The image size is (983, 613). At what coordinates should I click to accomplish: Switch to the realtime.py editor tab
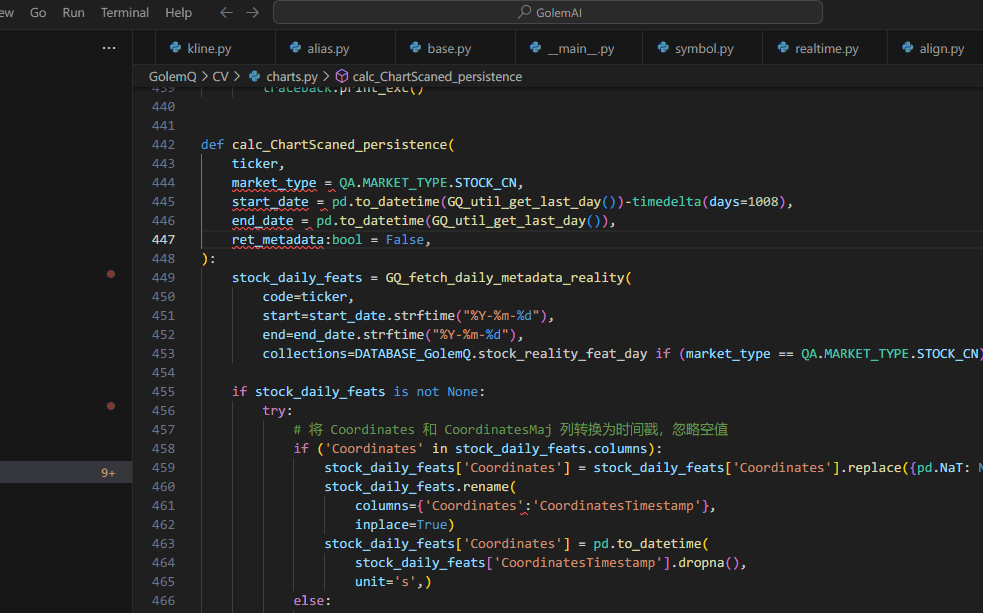coord(826,48)
